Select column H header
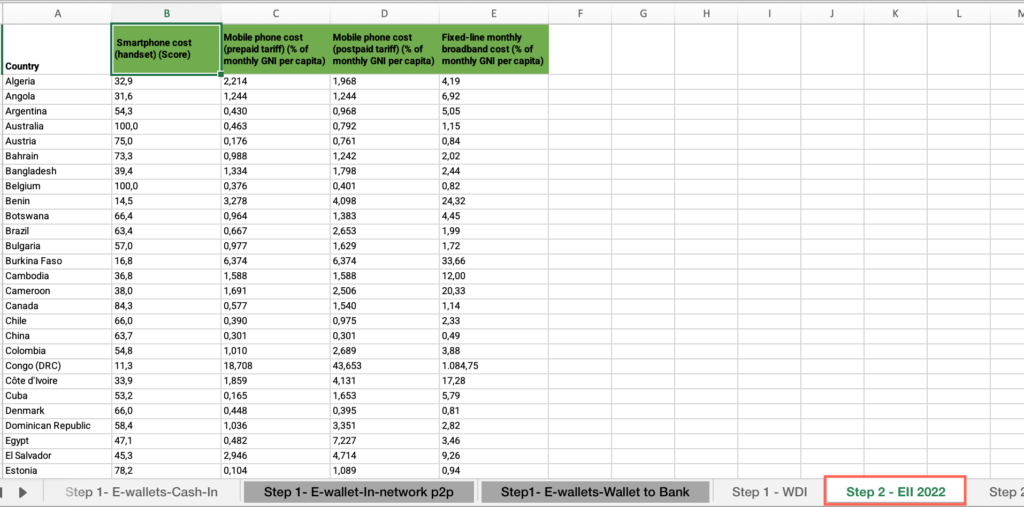The image size is (1024, 507). click(x=706, y=13)
